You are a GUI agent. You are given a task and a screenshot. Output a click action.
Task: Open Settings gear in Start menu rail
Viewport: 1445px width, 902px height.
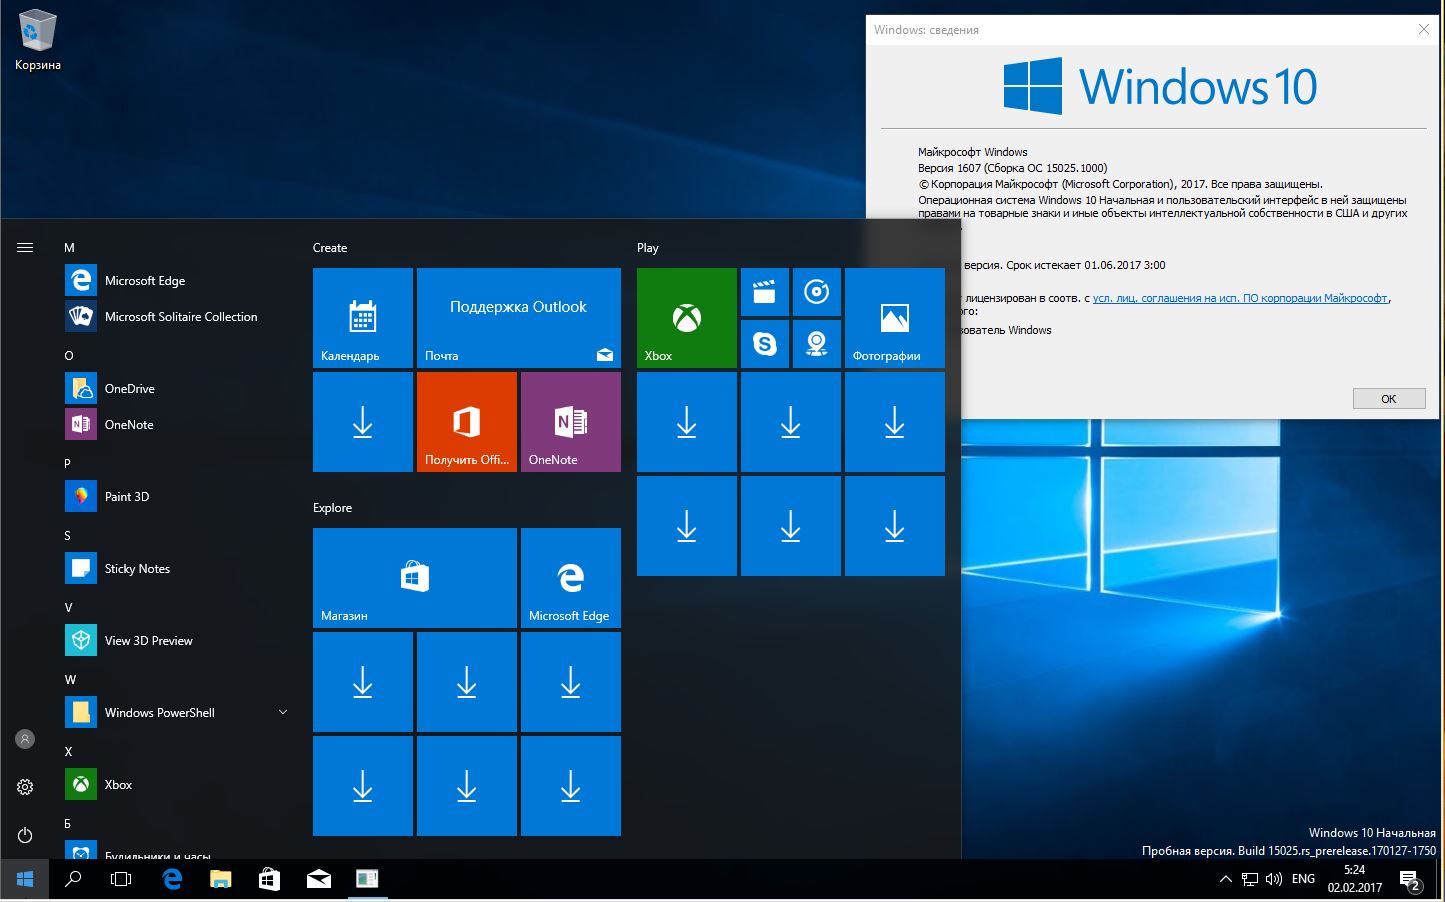[25, 787]
